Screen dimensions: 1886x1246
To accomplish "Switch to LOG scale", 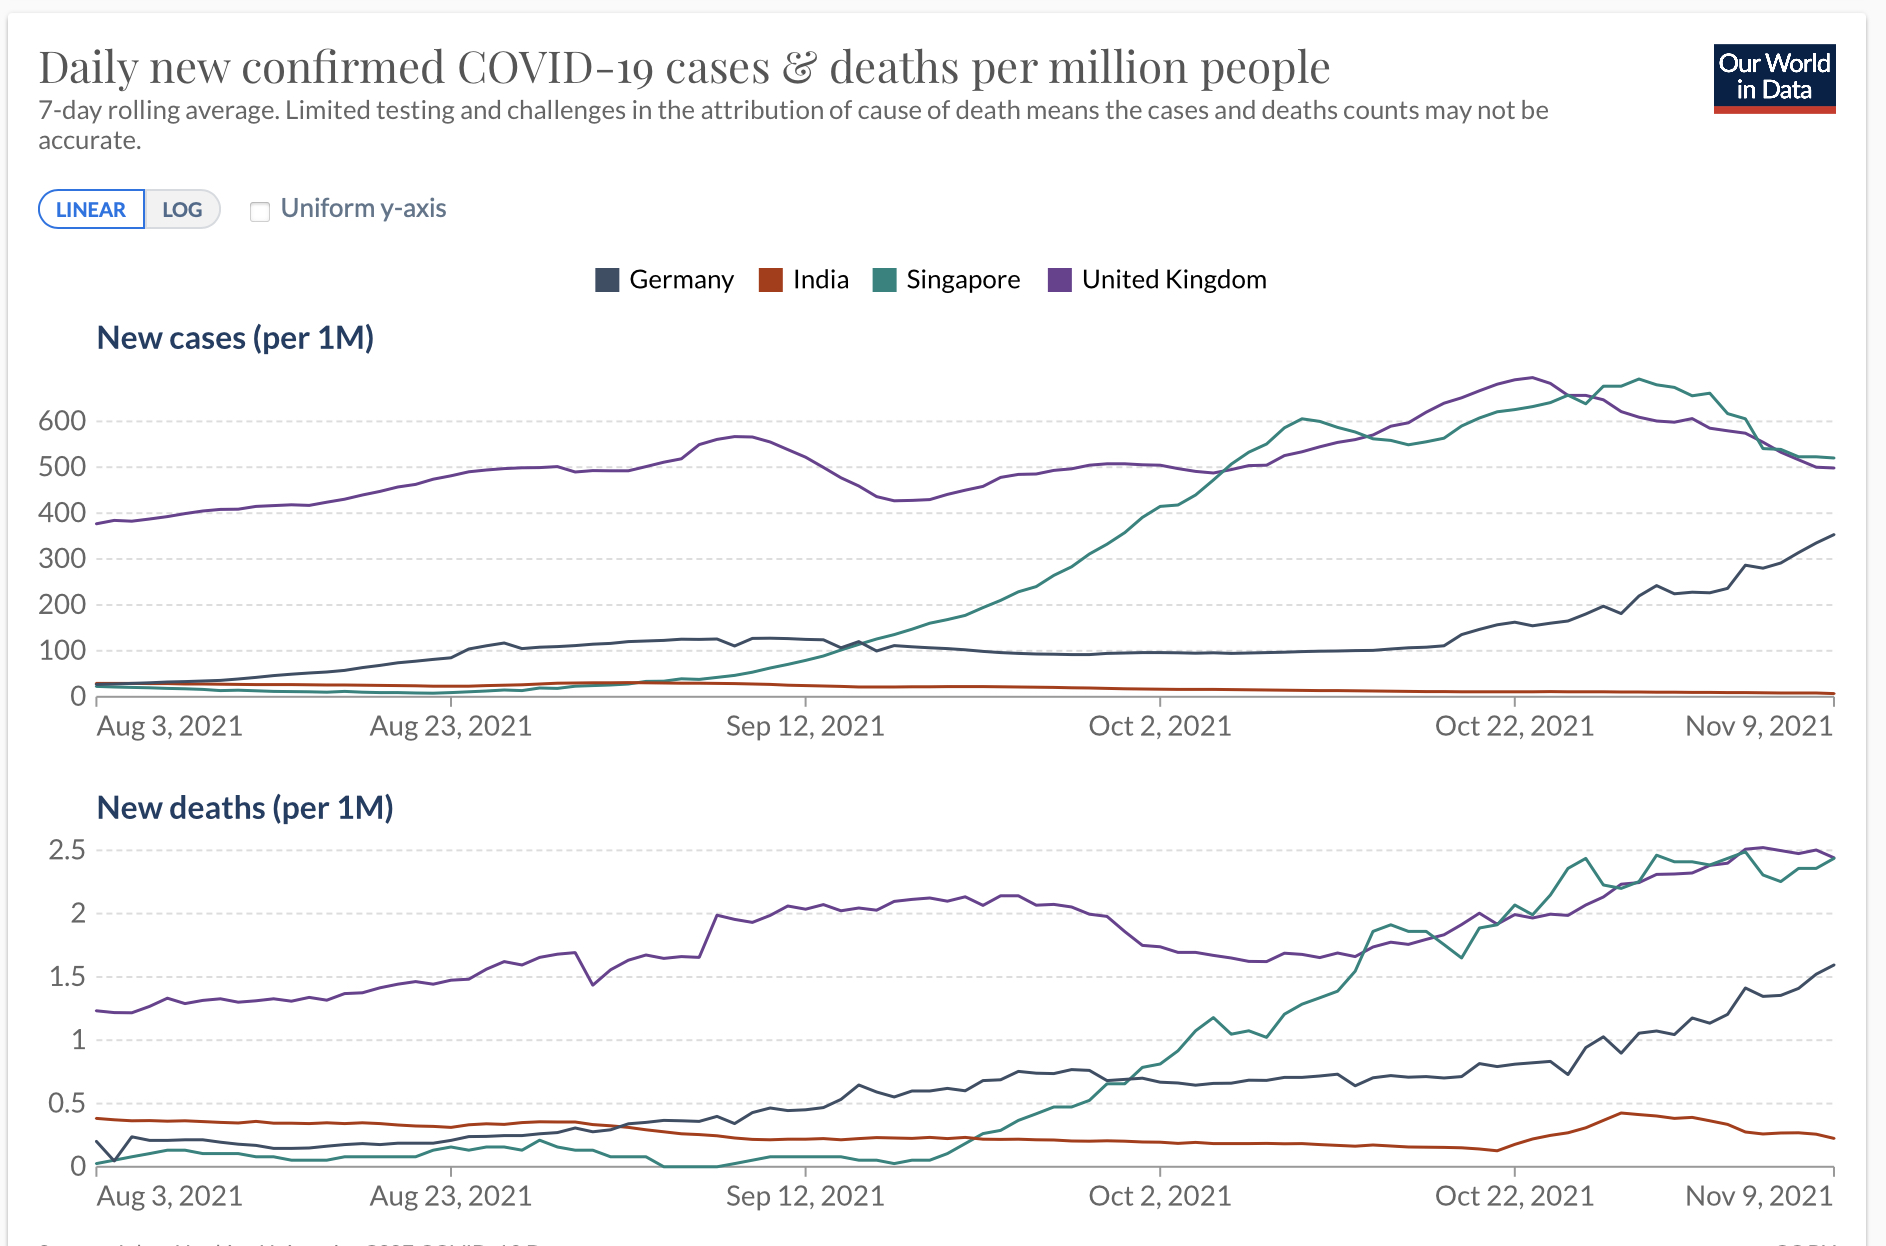I will [x=182, y=209].
